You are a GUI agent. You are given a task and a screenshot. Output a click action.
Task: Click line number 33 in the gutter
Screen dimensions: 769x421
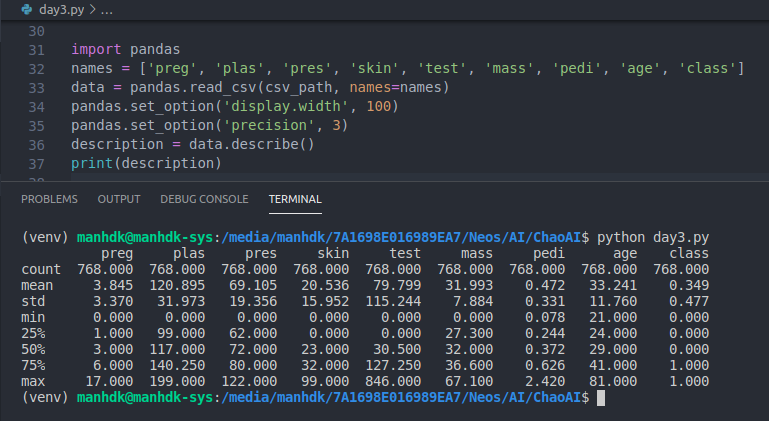click(x=38, y=87)
